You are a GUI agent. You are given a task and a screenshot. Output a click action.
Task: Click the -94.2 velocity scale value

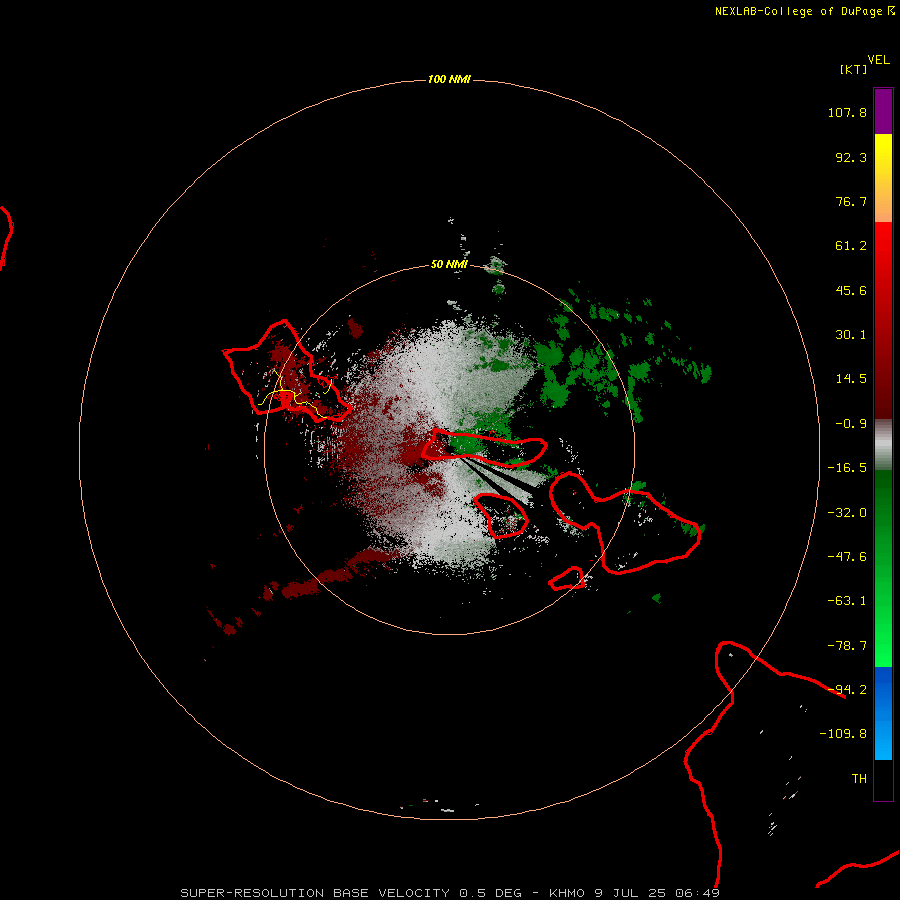click(847, 690)
